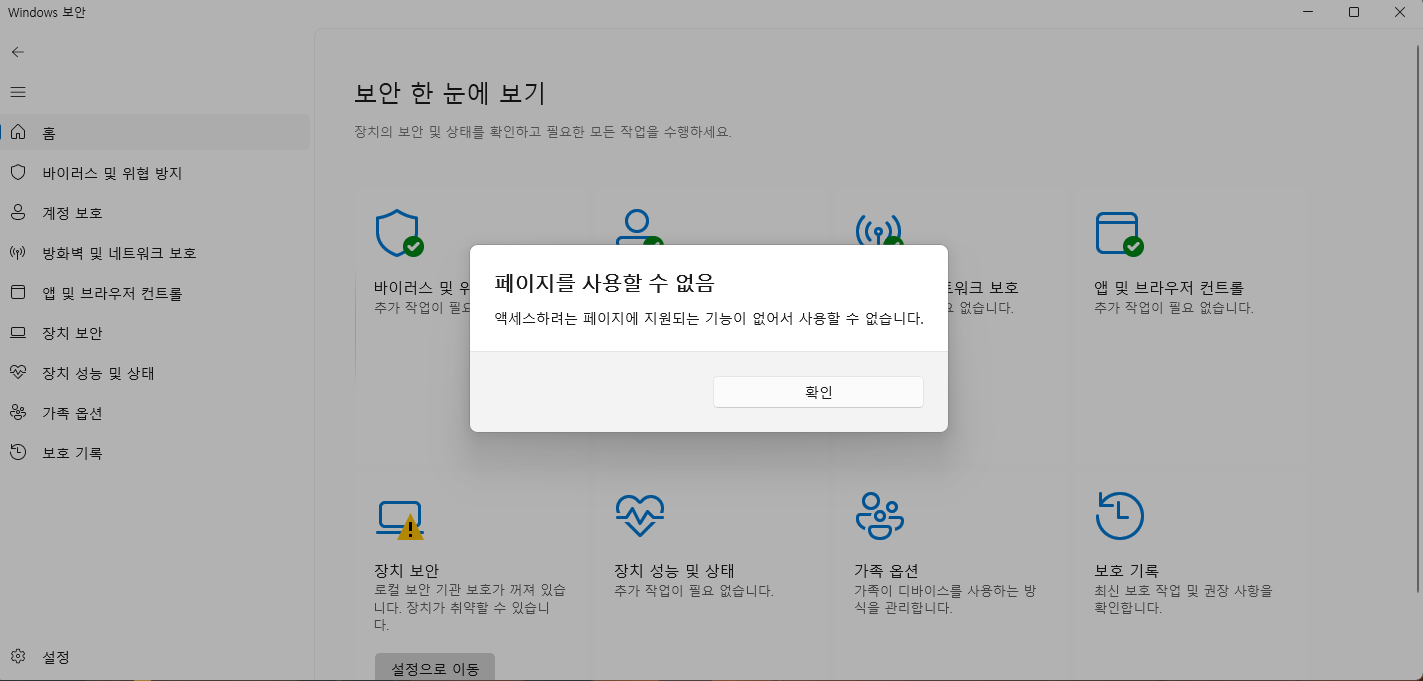Open 보호 기록 in sidebar
This screenshot has height=681, width=1423.
click(x=157, y=452)
